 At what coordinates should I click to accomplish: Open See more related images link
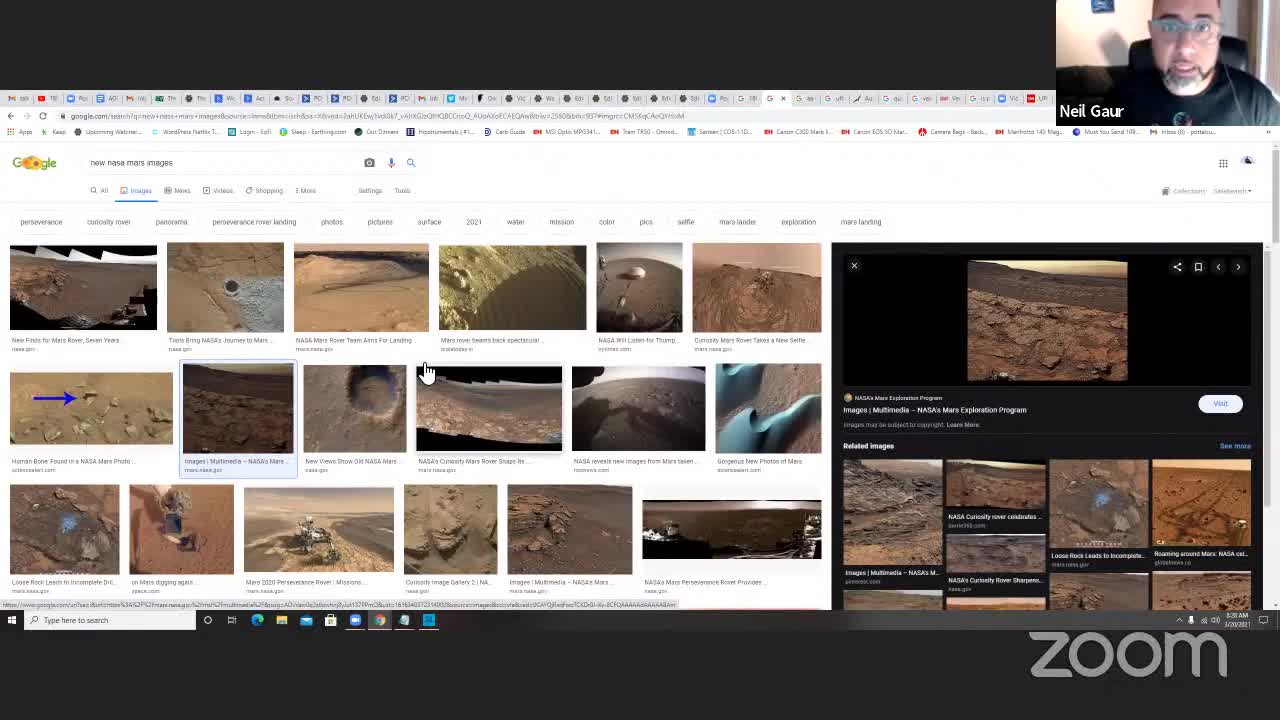tap(1235, 446)
